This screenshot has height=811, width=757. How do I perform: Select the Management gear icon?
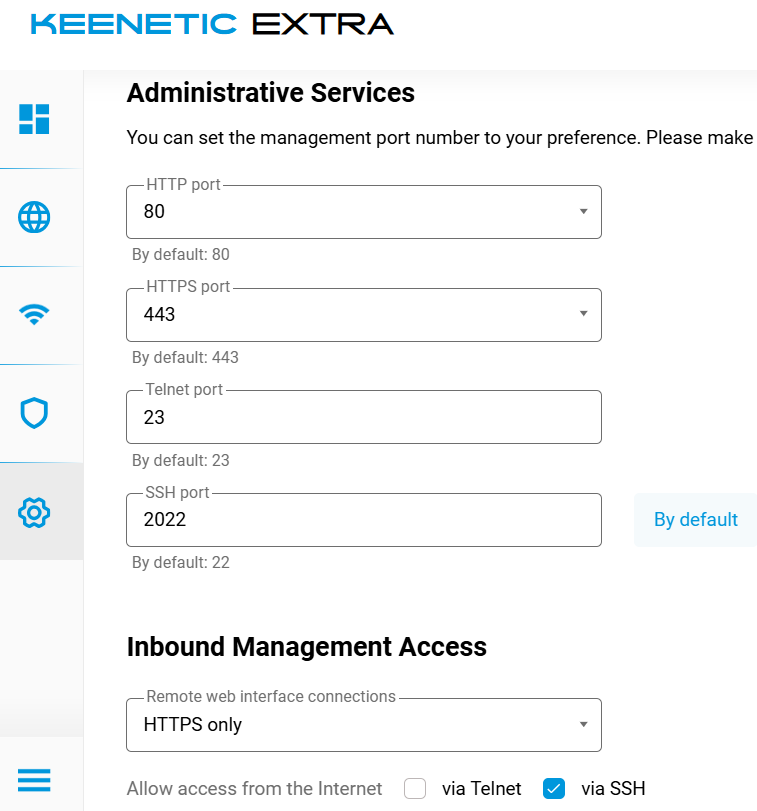point(34,512)
